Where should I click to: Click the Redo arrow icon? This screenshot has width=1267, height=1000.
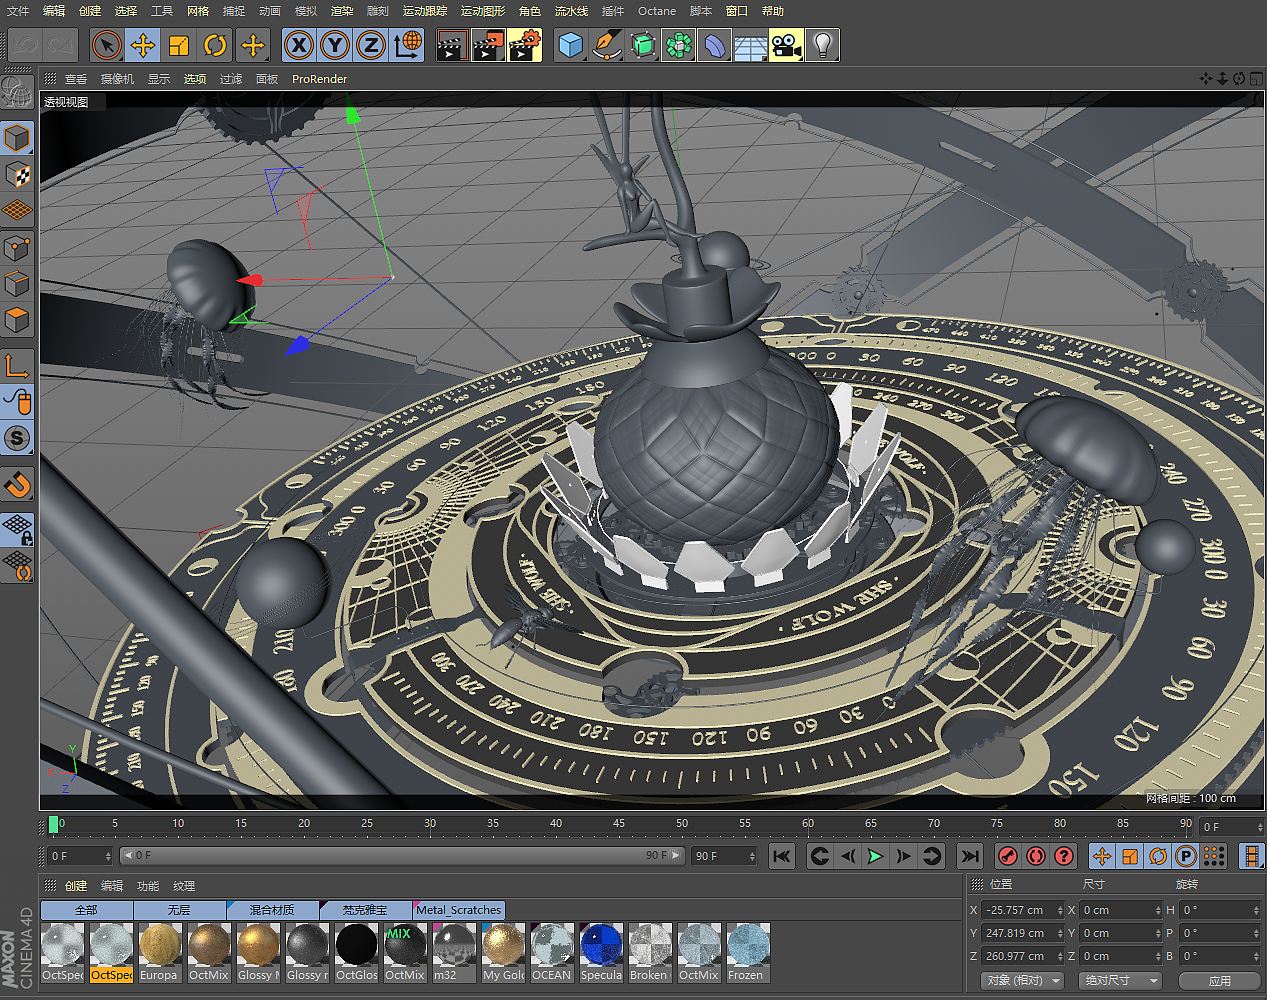[61, 45]
